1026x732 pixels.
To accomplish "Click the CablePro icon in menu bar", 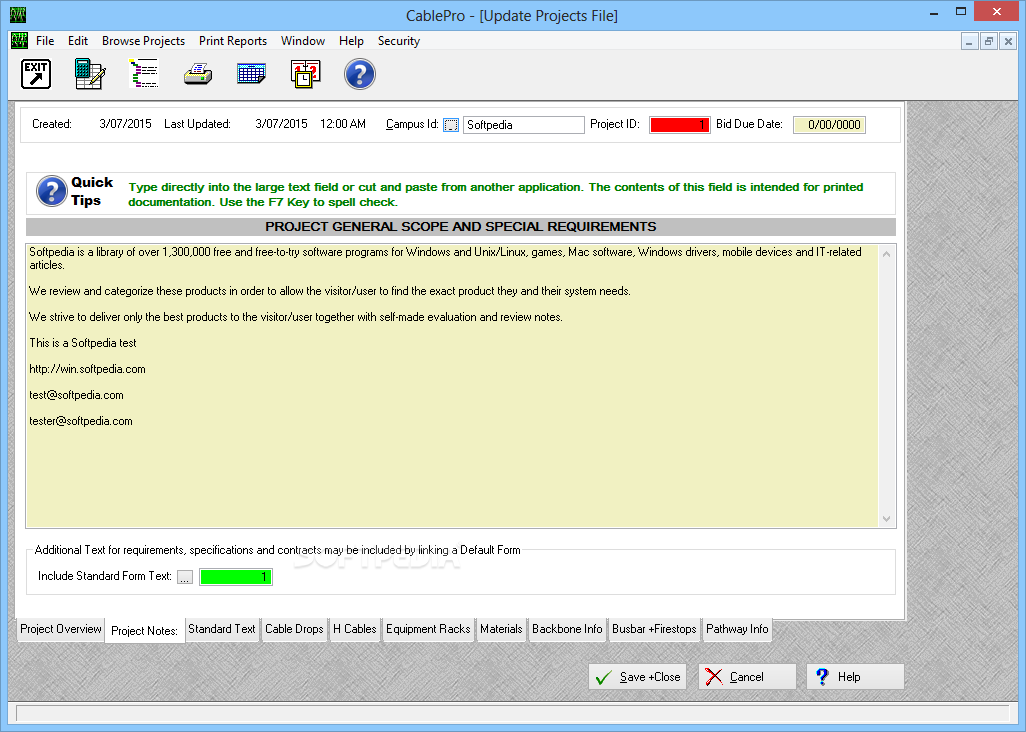I will [x=20, y=41].
